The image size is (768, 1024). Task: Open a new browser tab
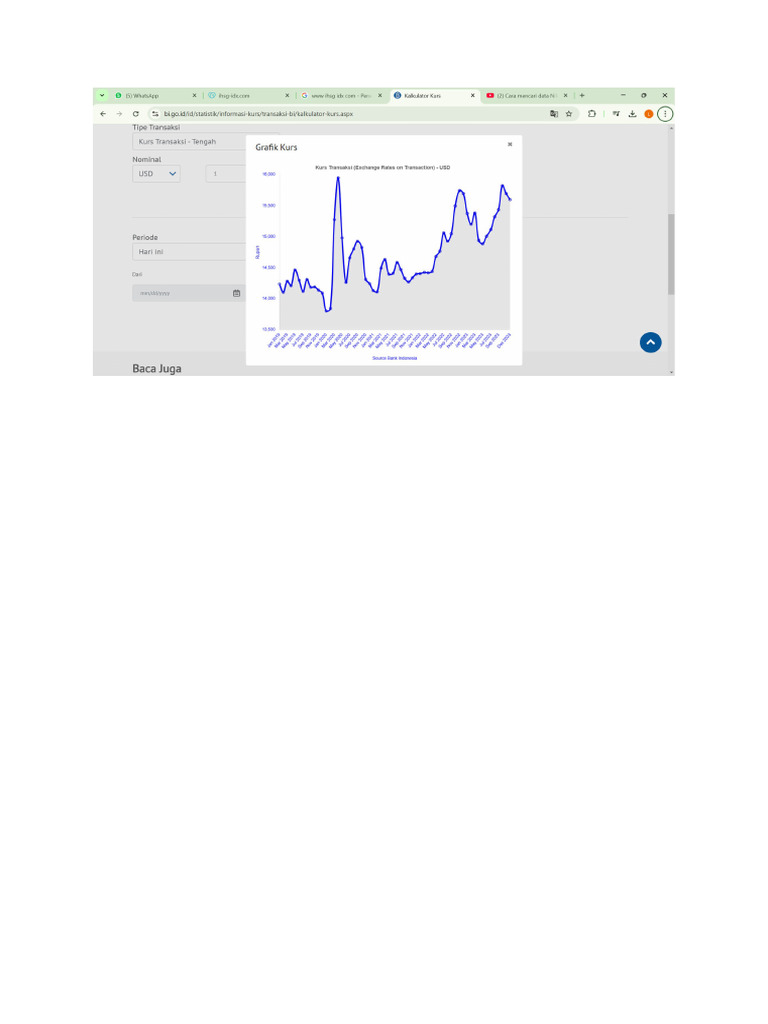tap(582, 96)
